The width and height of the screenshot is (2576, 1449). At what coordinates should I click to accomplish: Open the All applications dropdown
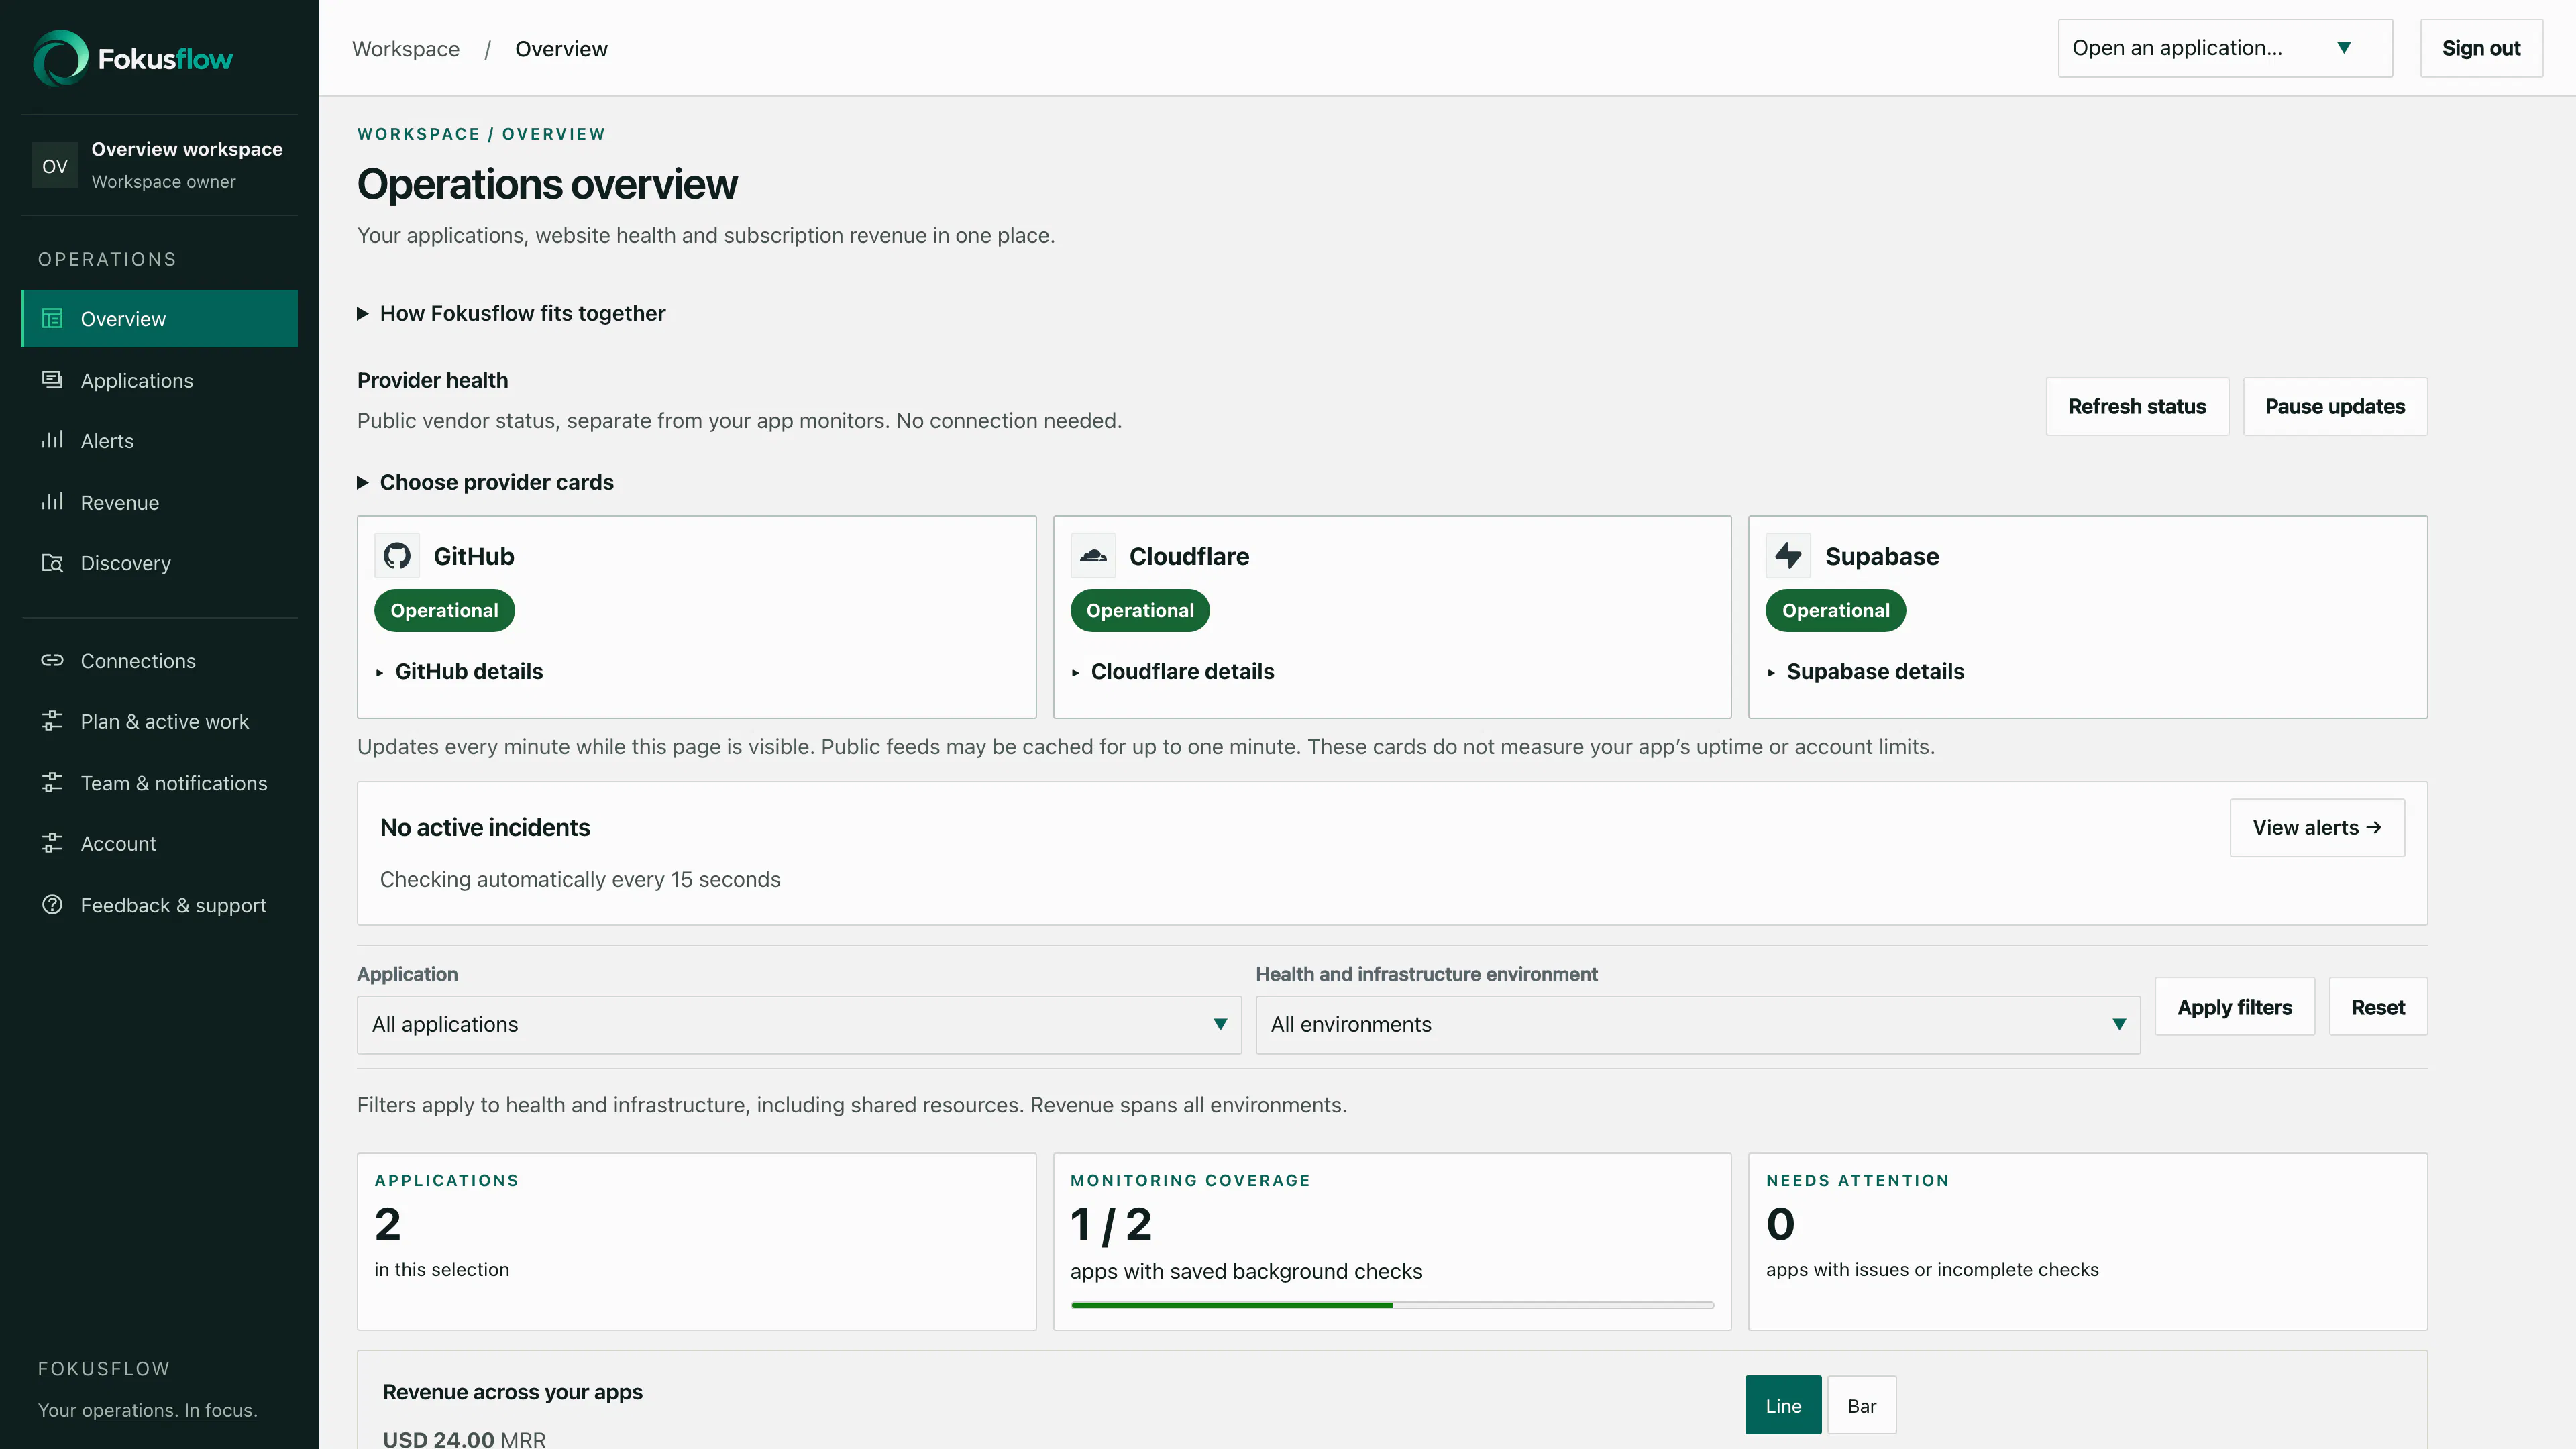(799, 1024)
